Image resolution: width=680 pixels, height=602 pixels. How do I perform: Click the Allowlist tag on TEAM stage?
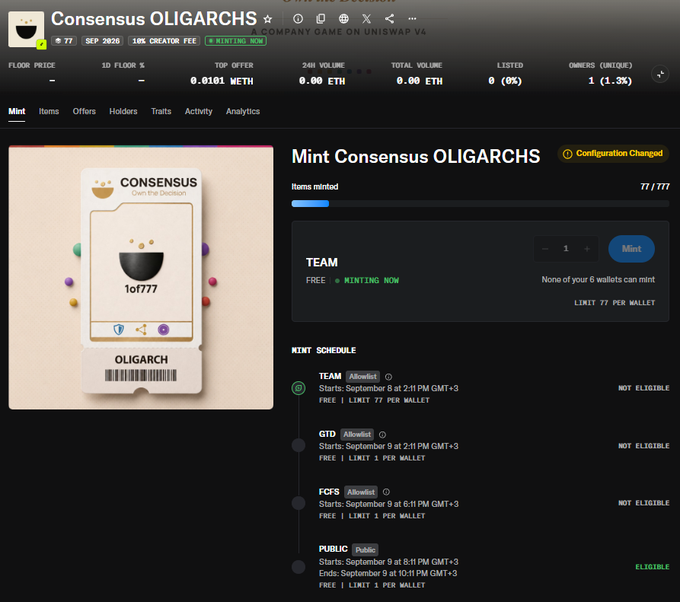tap(363, 376)
